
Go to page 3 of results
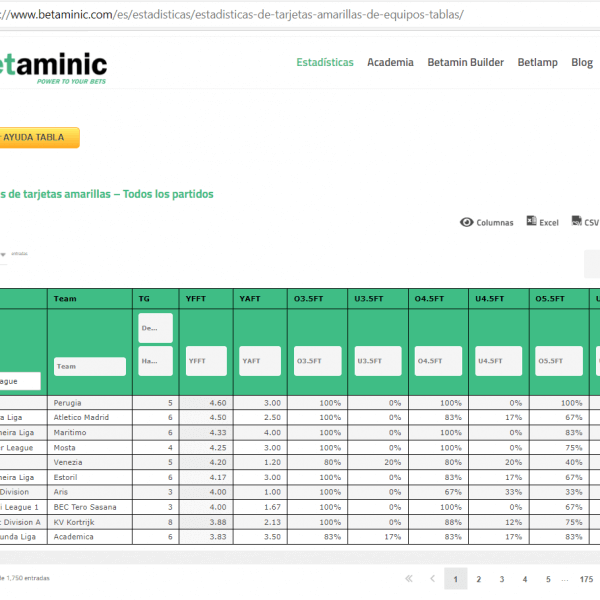point(502,579)
